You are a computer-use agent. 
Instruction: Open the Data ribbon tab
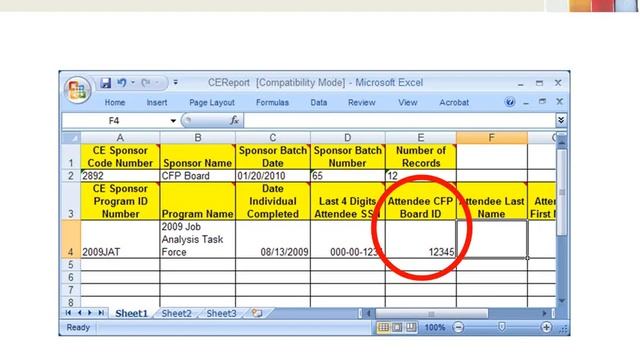[318, 102]
